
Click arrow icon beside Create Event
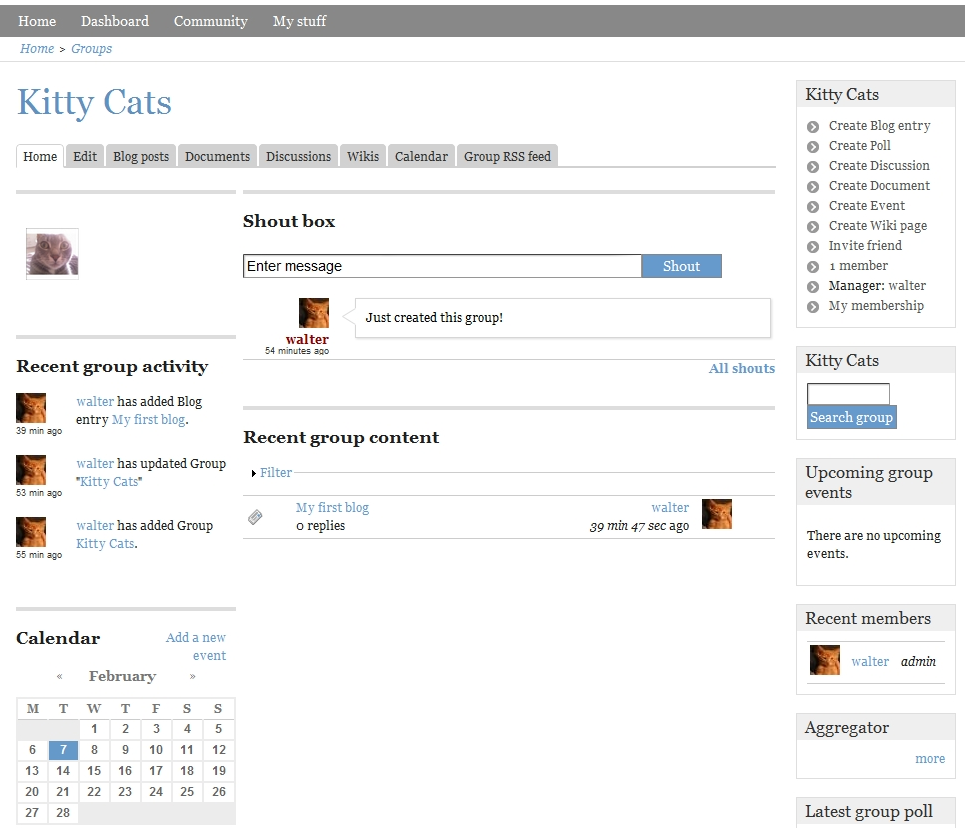813,207
